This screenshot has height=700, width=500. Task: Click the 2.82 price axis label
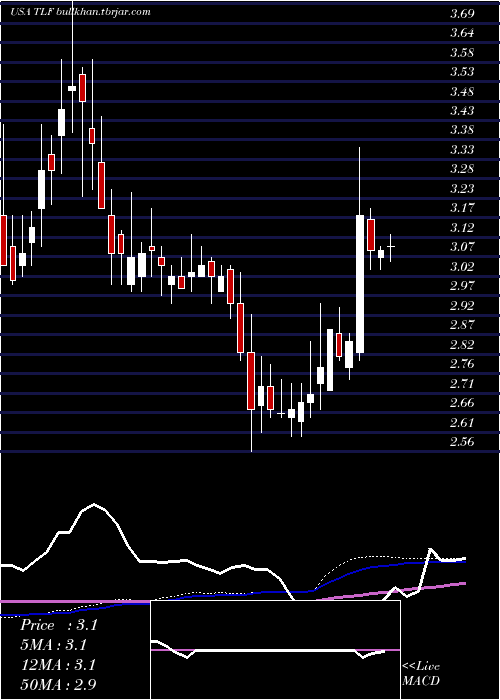coord(462,344)
